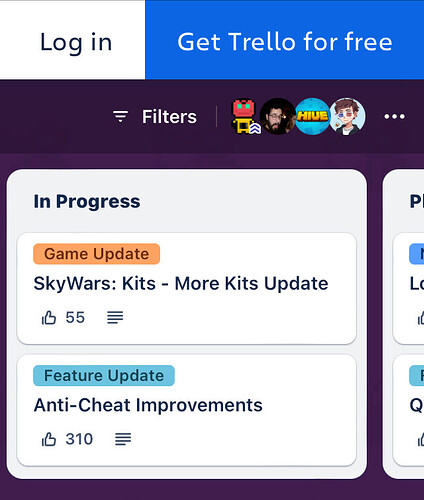Open the HIVE logo member avatar
Viewport: 424px width, 500px height.
coord(312,116)
